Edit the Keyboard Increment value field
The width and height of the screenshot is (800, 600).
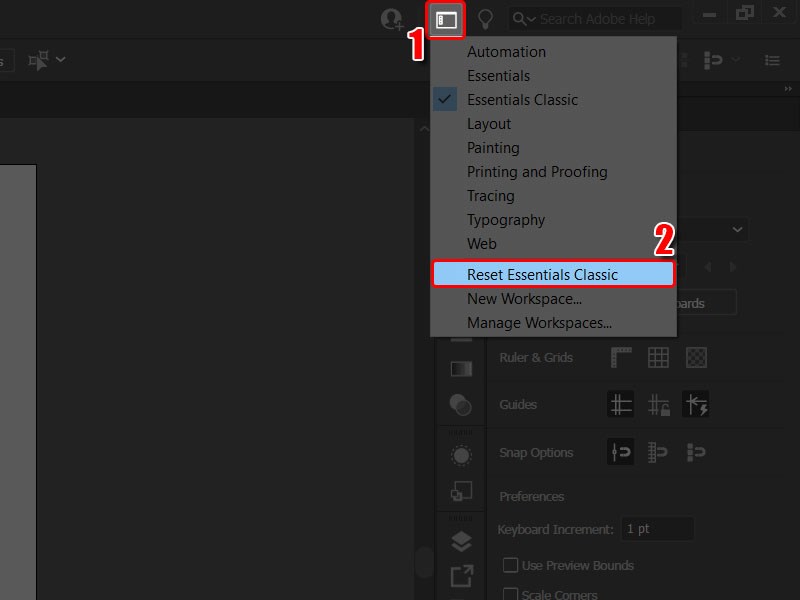[657, 528]
